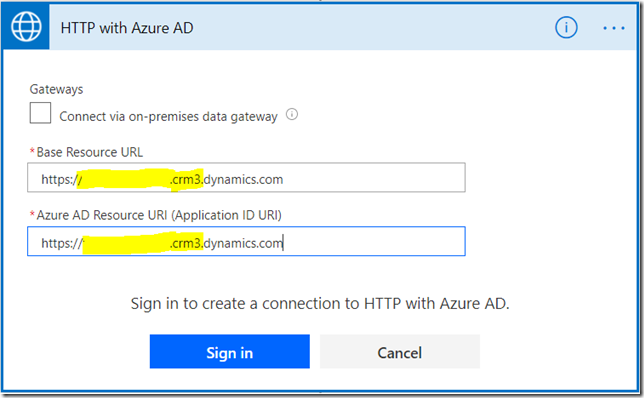
Task: Click the Base Resource URL field
Action: coord(246,177)
